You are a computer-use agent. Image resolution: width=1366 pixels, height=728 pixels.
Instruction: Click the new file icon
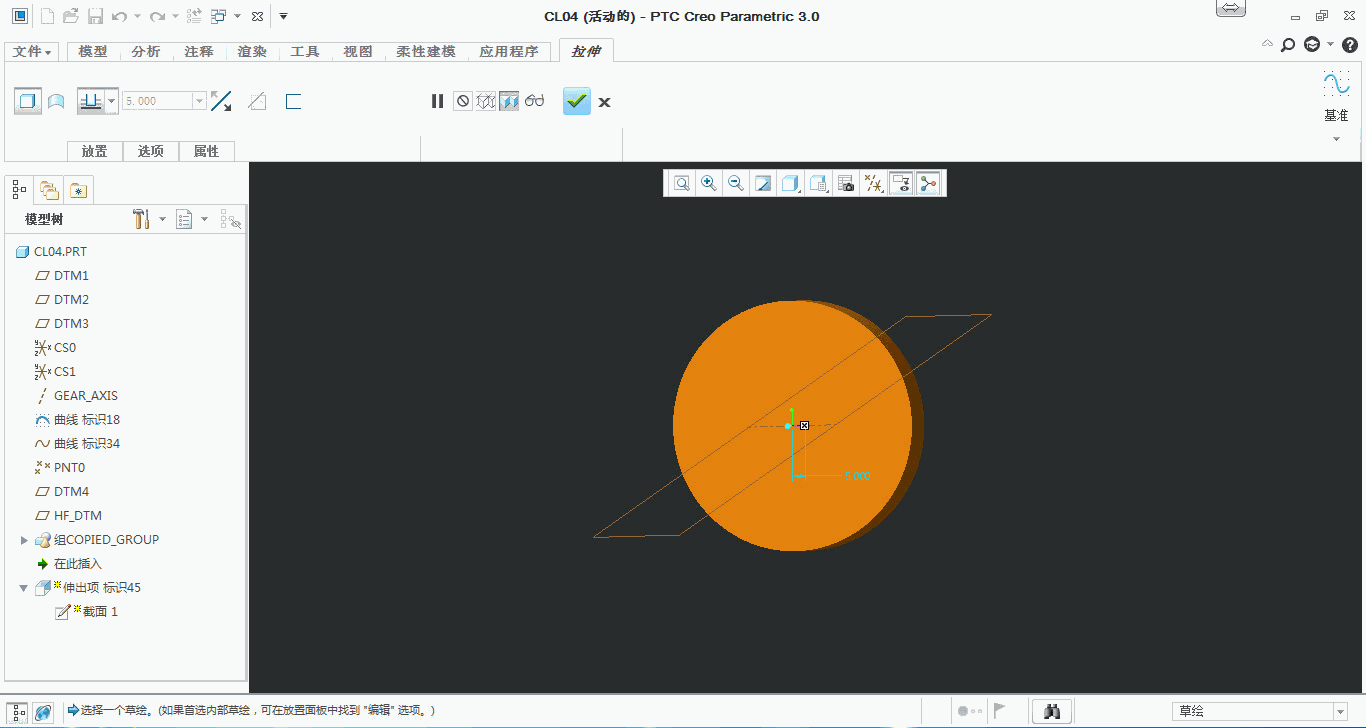tap(47, 16)
